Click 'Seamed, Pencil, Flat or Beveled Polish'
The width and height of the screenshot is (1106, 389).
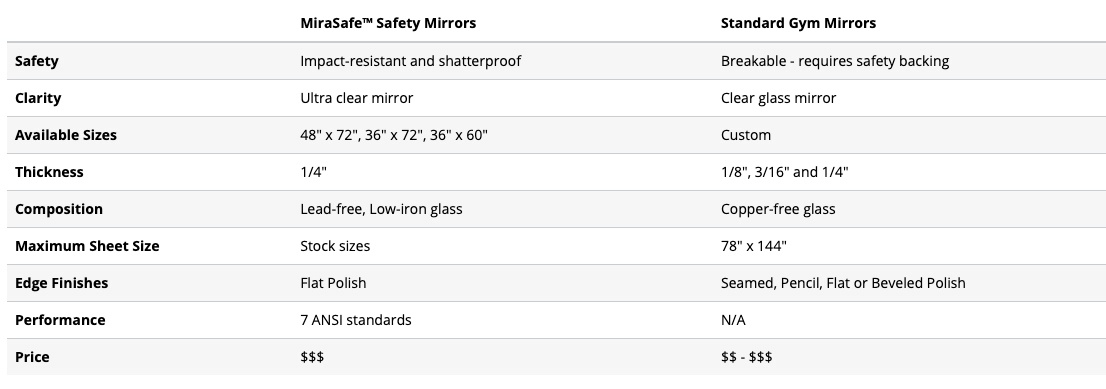843,283
